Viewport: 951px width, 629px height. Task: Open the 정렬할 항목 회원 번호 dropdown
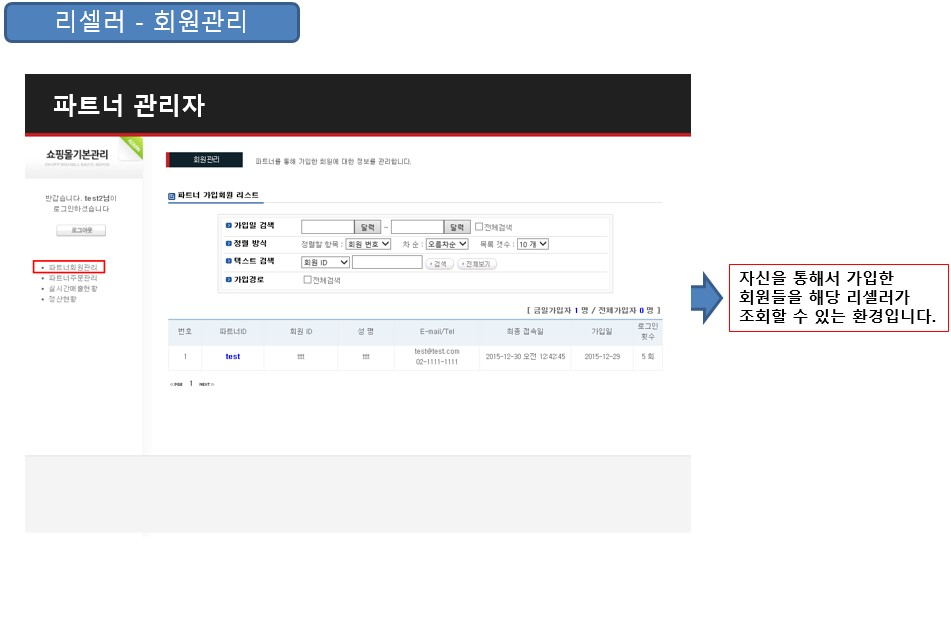coord(367,244)
